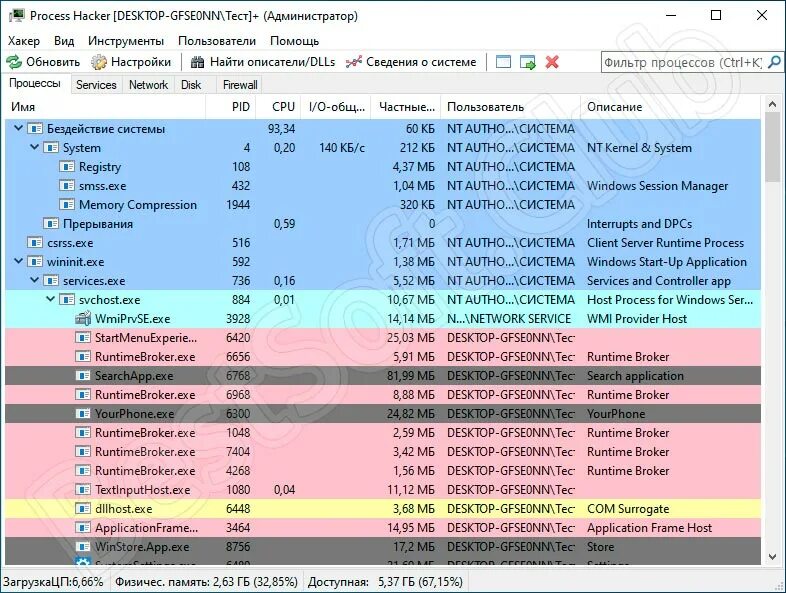Image resolution: width=786 pixels, height=593 pixels.
Task: Click the Process Hacker title bar icon
Action: point(17,16)
